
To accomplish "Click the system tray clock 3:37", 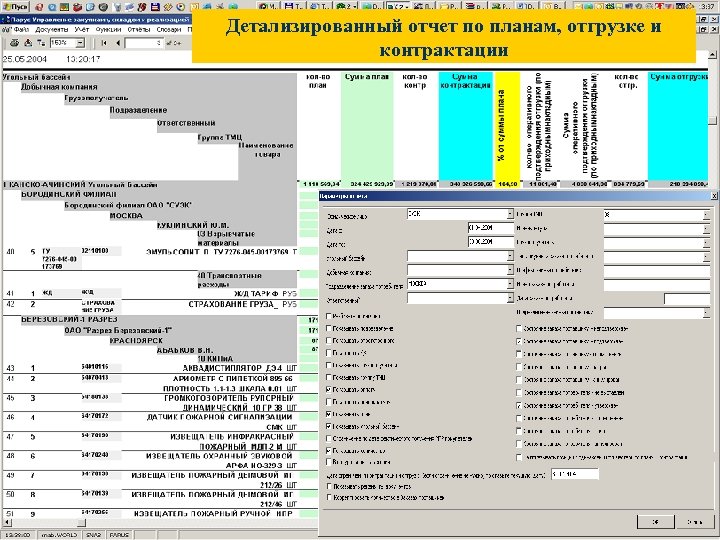I will [708, 7].
